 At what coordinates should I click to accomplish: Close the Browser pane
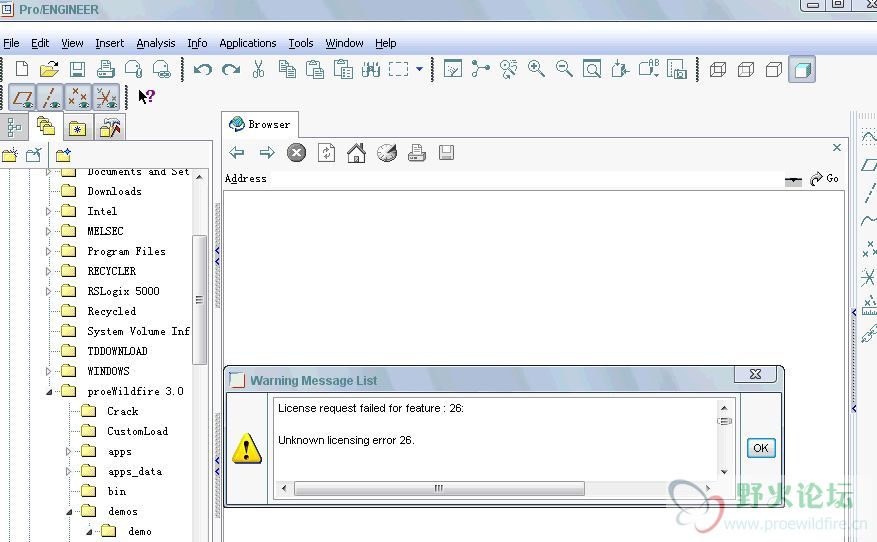[837, 148]
